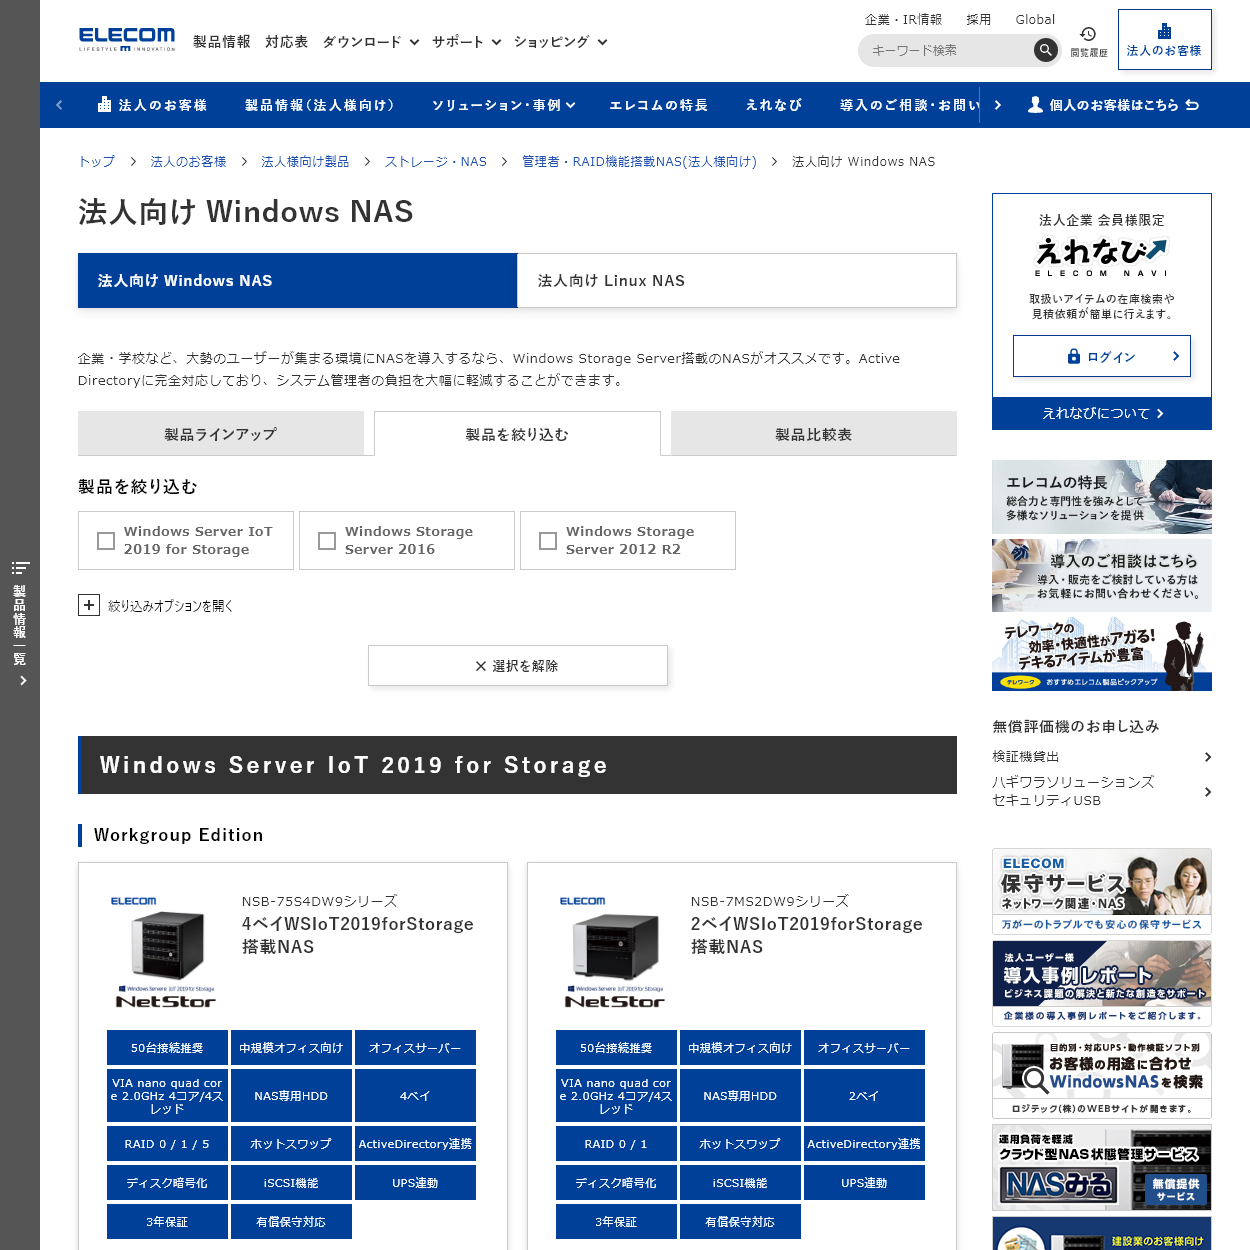Click NetStor logo of NSB-75S4DW9 product

pyautogui.click(x=166, y=1001)
